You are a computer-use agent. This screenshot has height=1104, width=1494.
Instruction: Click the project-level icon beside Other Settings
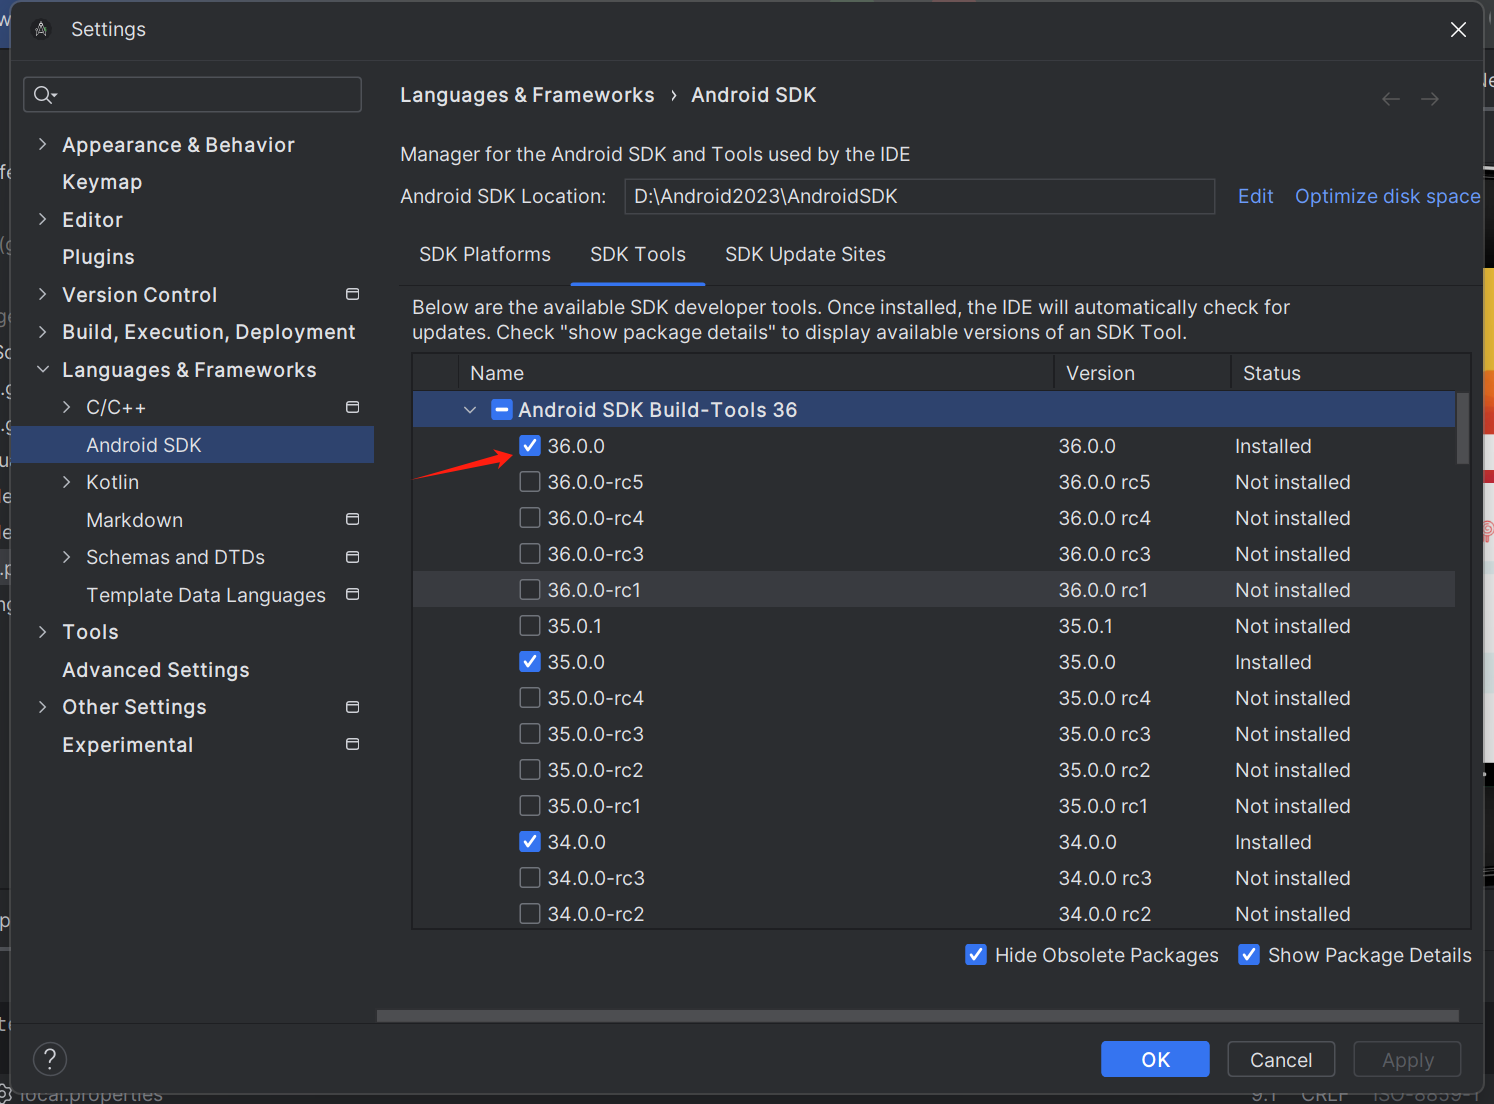(x=352, y=707)
